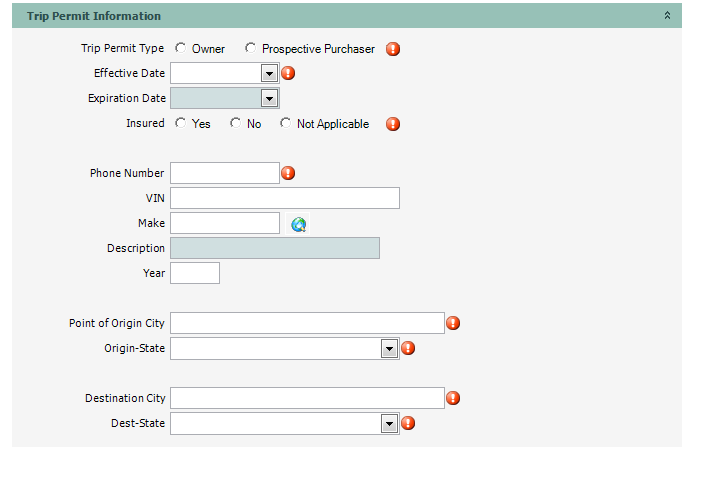Click into the VIN text field
The height and width of the screenshot is (478, 724).
coord(285,198)
